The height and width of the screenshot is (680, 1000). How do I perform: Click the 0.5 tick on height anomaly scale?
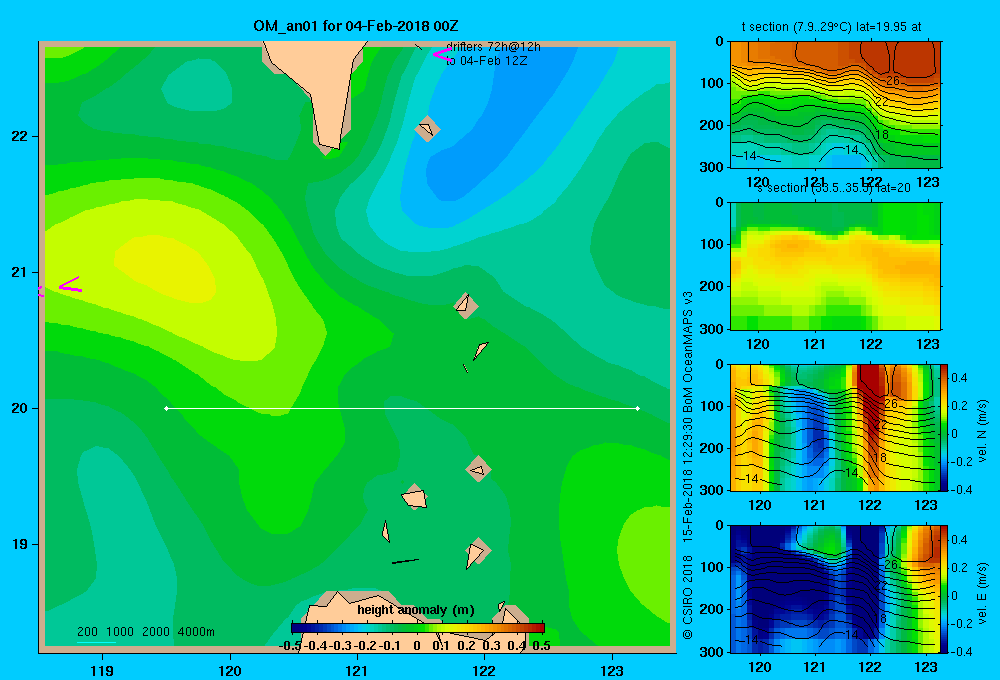coord(541,646)
